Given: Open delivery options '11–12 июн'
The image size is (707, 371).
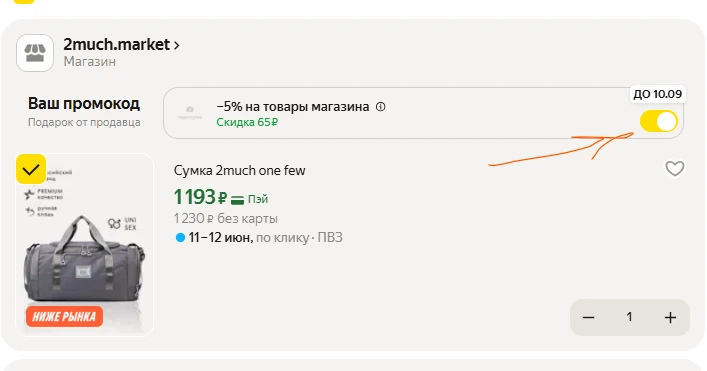Looking at the screenshot, I should [220, 238].
